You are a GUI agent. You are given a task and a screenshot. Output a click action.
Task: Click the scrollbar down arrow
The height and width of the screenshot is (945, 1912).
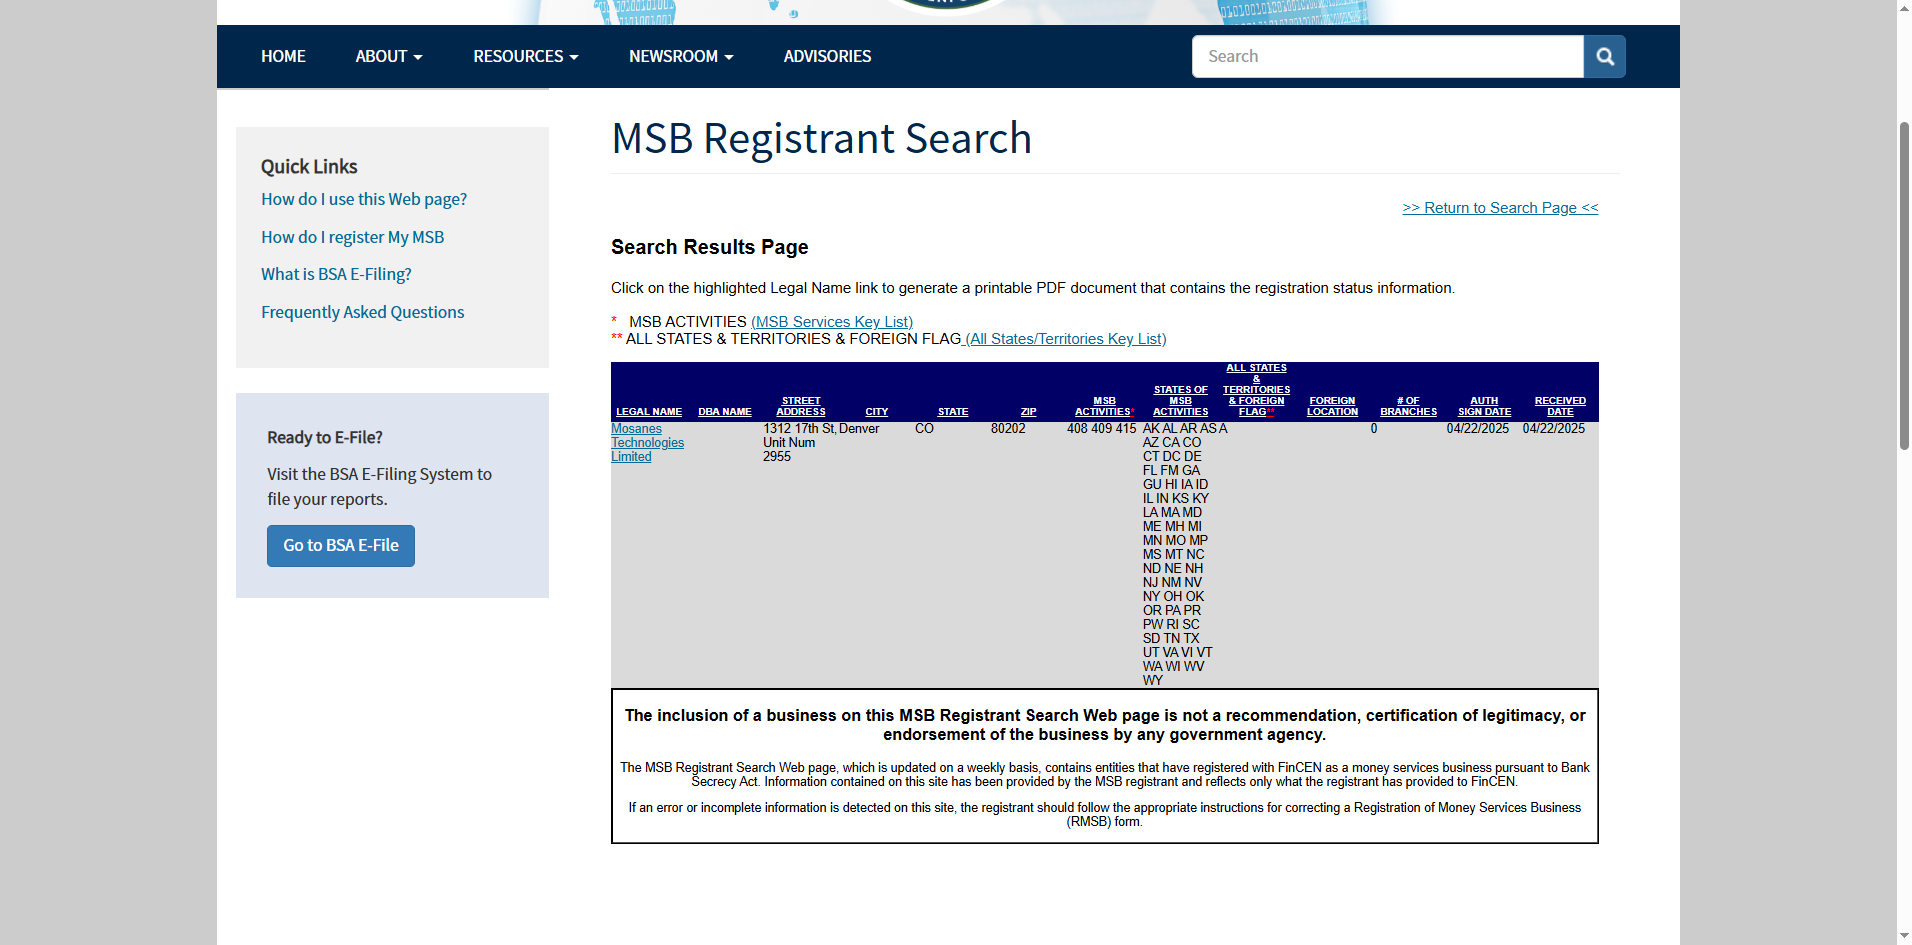coord(1904,937)
